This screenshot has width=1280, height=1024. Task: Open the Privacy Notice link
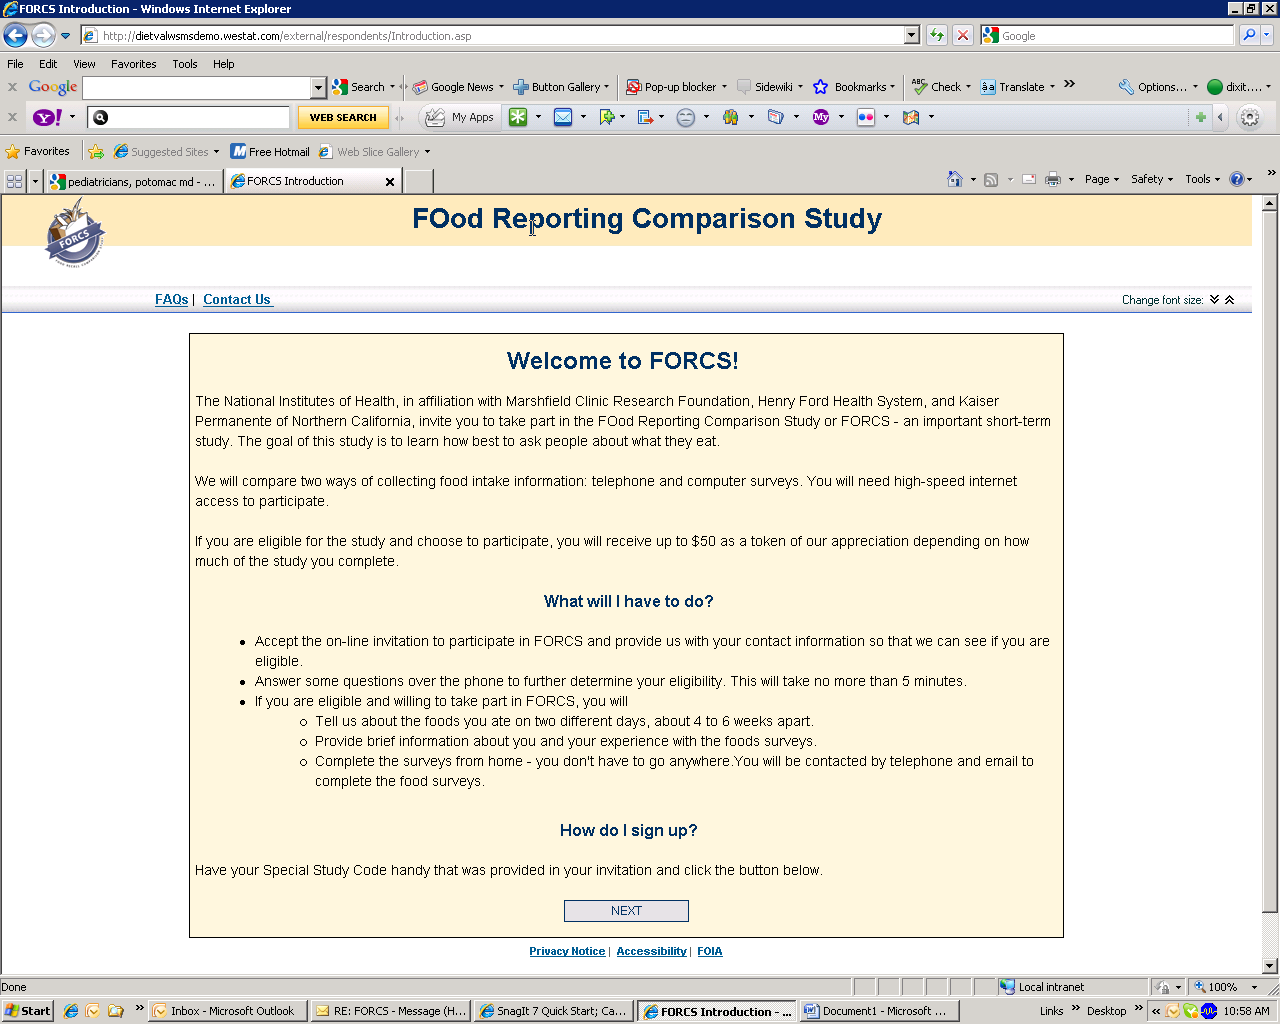tap(567, 951)
